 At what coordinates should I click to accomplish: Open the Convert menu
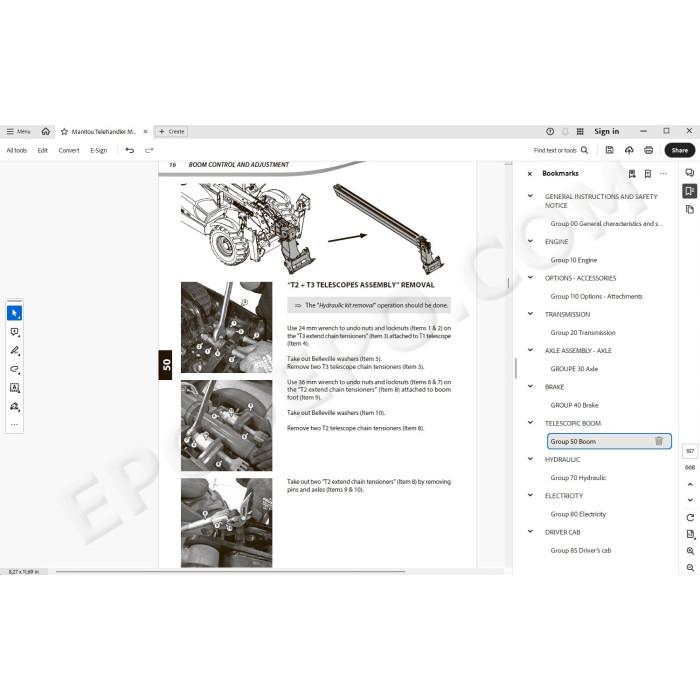coord(69,150)
